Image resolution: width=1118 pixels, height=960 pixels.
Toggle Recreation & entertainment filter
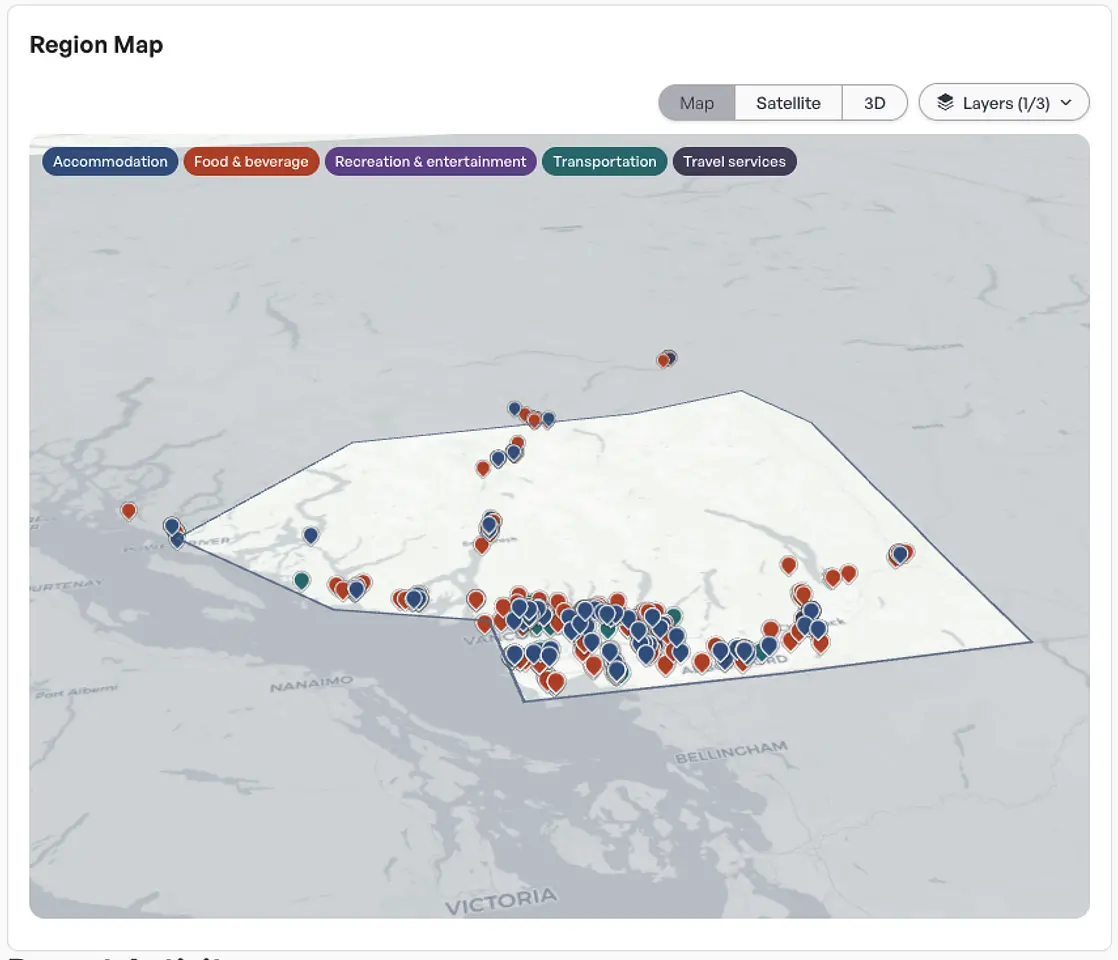pyautogui.click(x=431, y=161)
